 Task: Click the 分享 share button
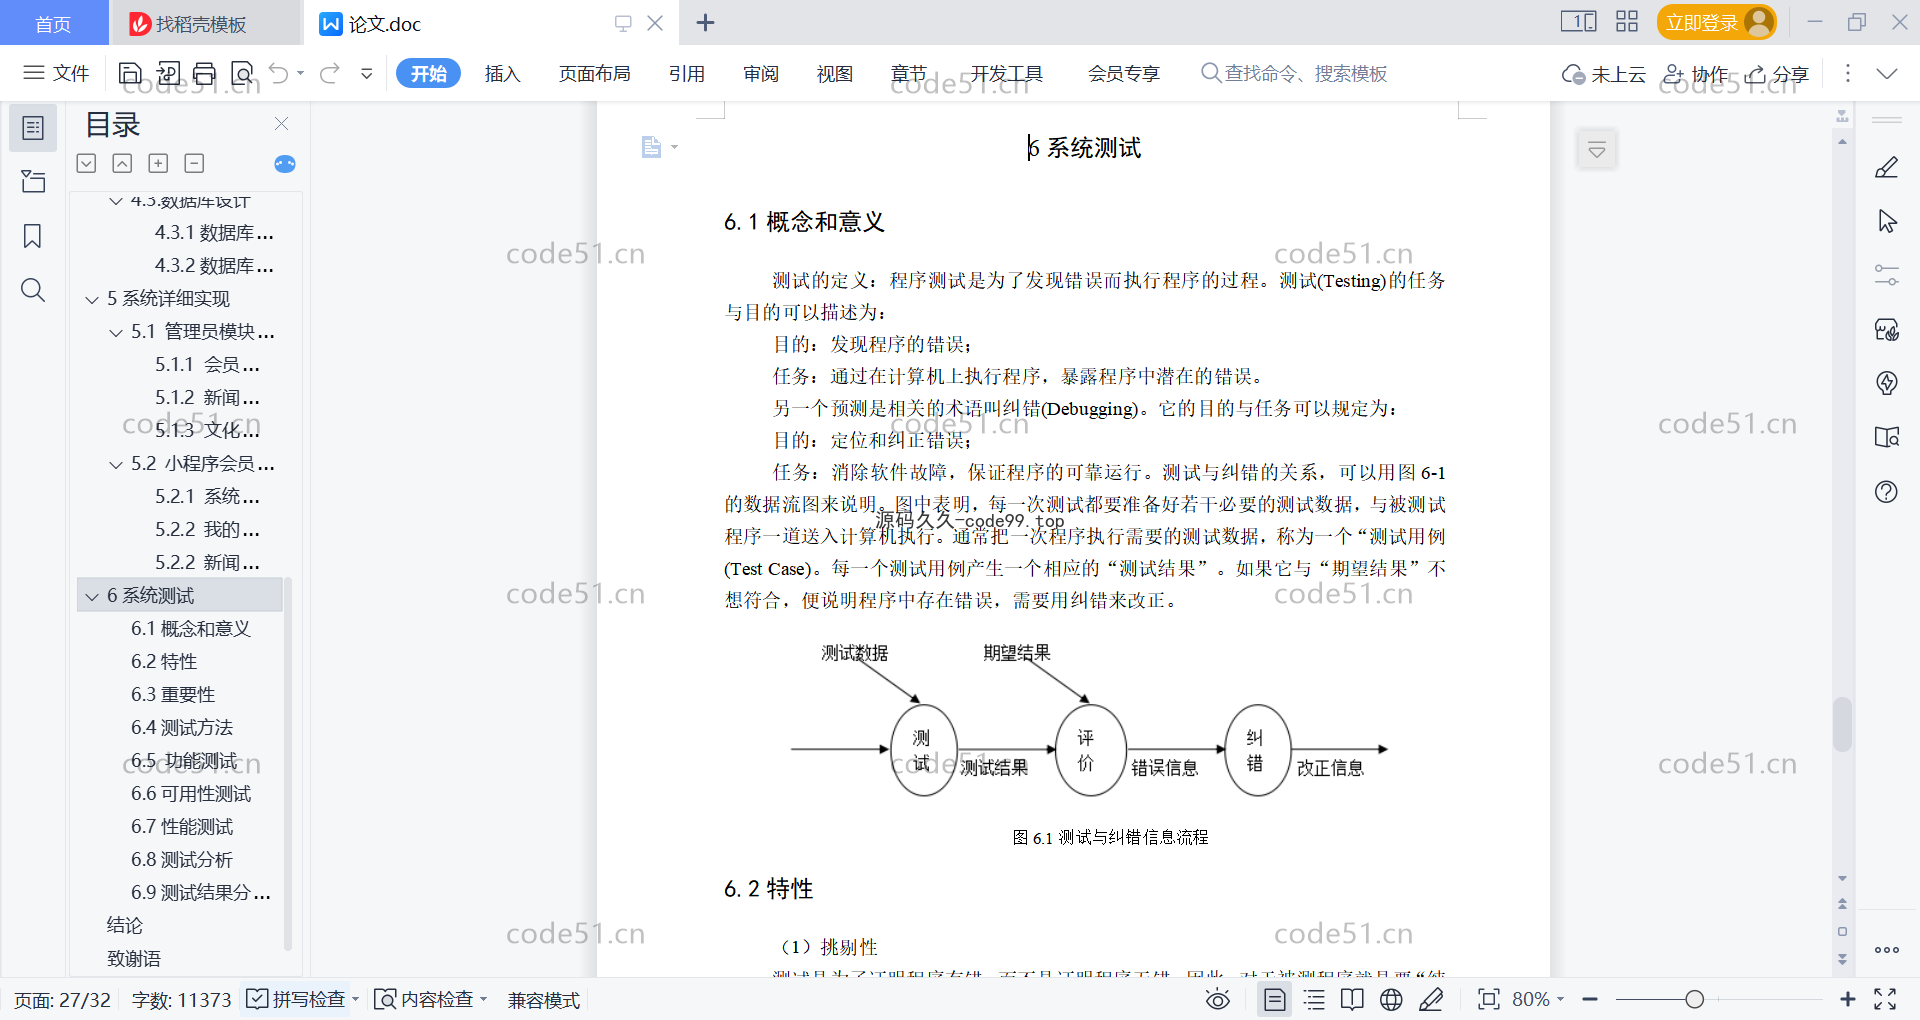[1778, 74]
